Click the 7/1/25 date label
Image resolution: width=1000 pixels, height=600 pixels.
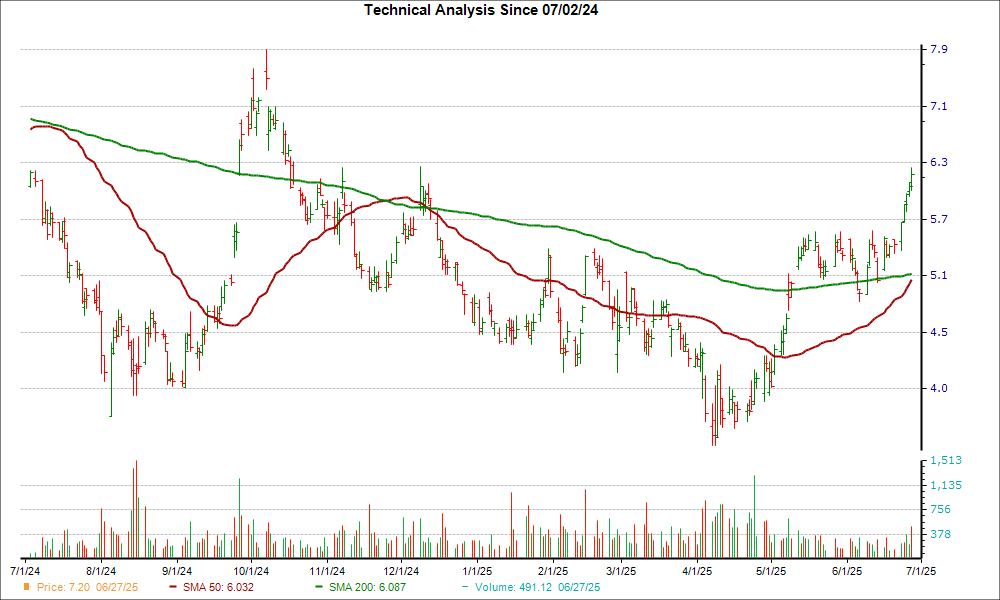[x=921, y=571]
